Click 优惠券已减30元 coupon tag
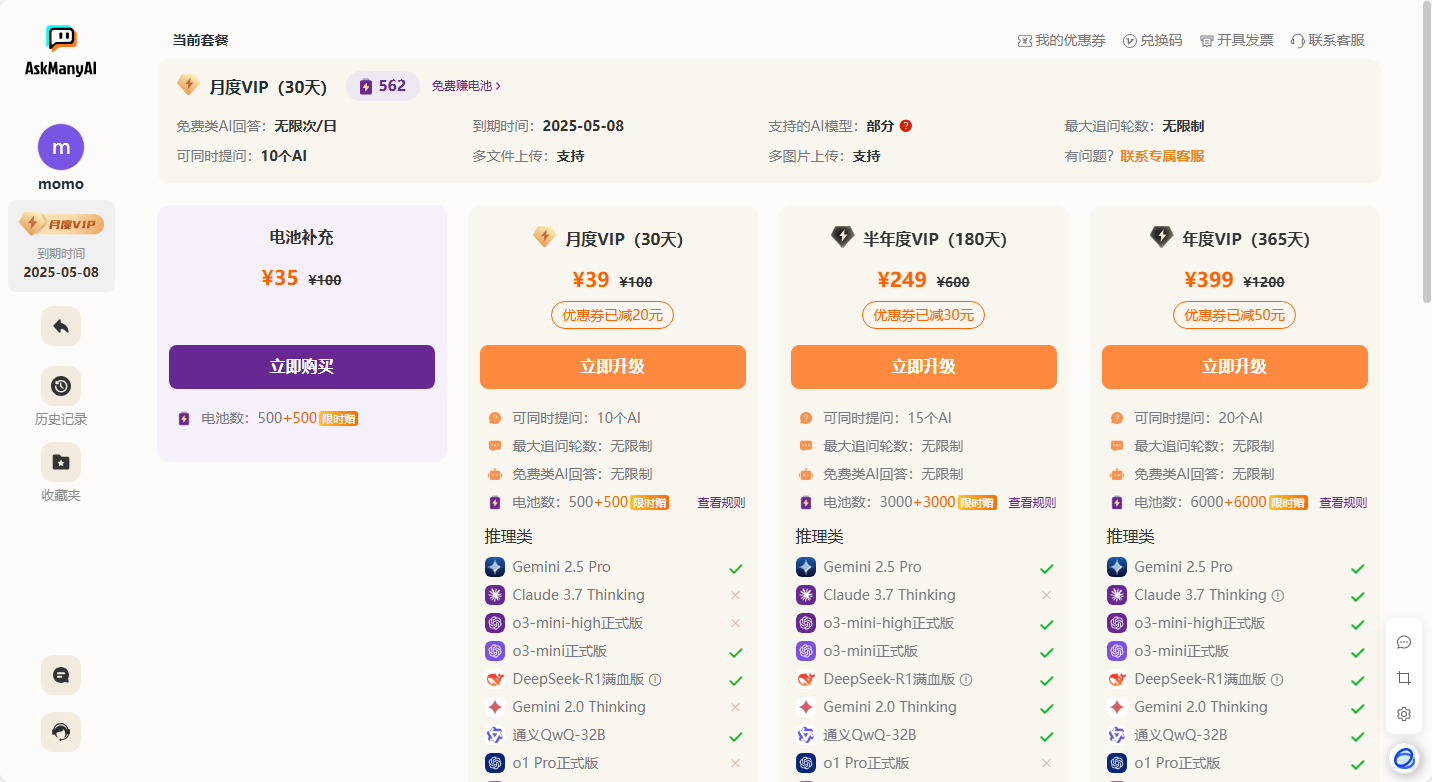 click(x=923, y=315)
